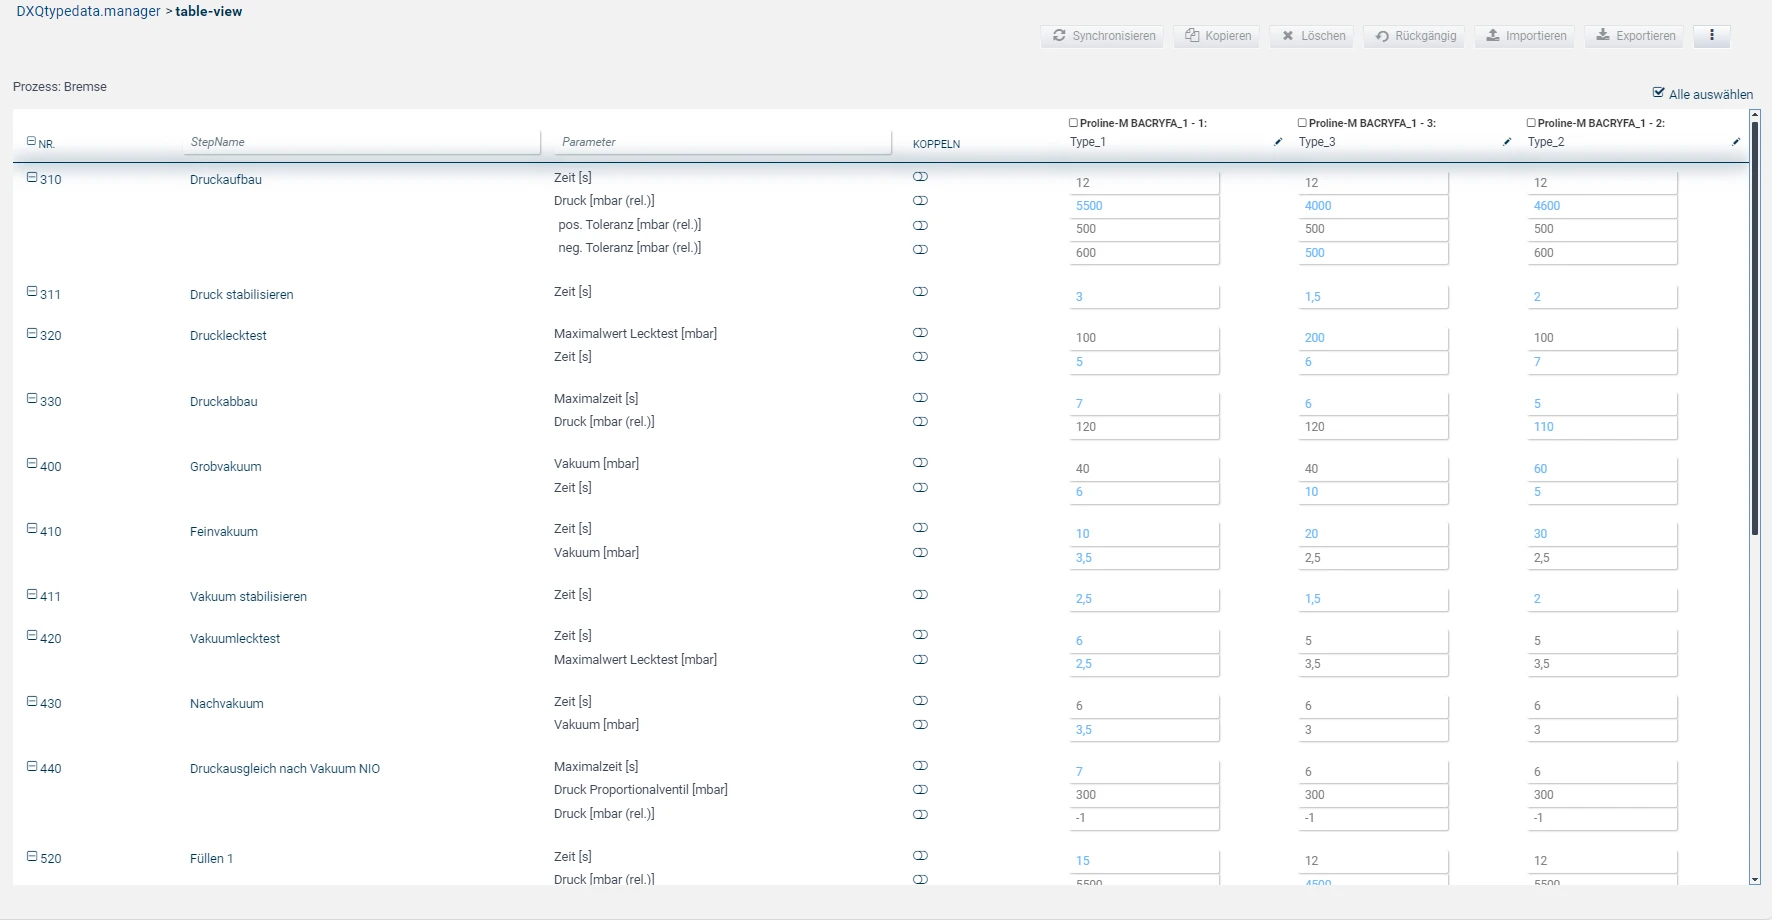Open the Importieren function
This screenshot has height=920, width=1772.
(x=1525, y=36)
